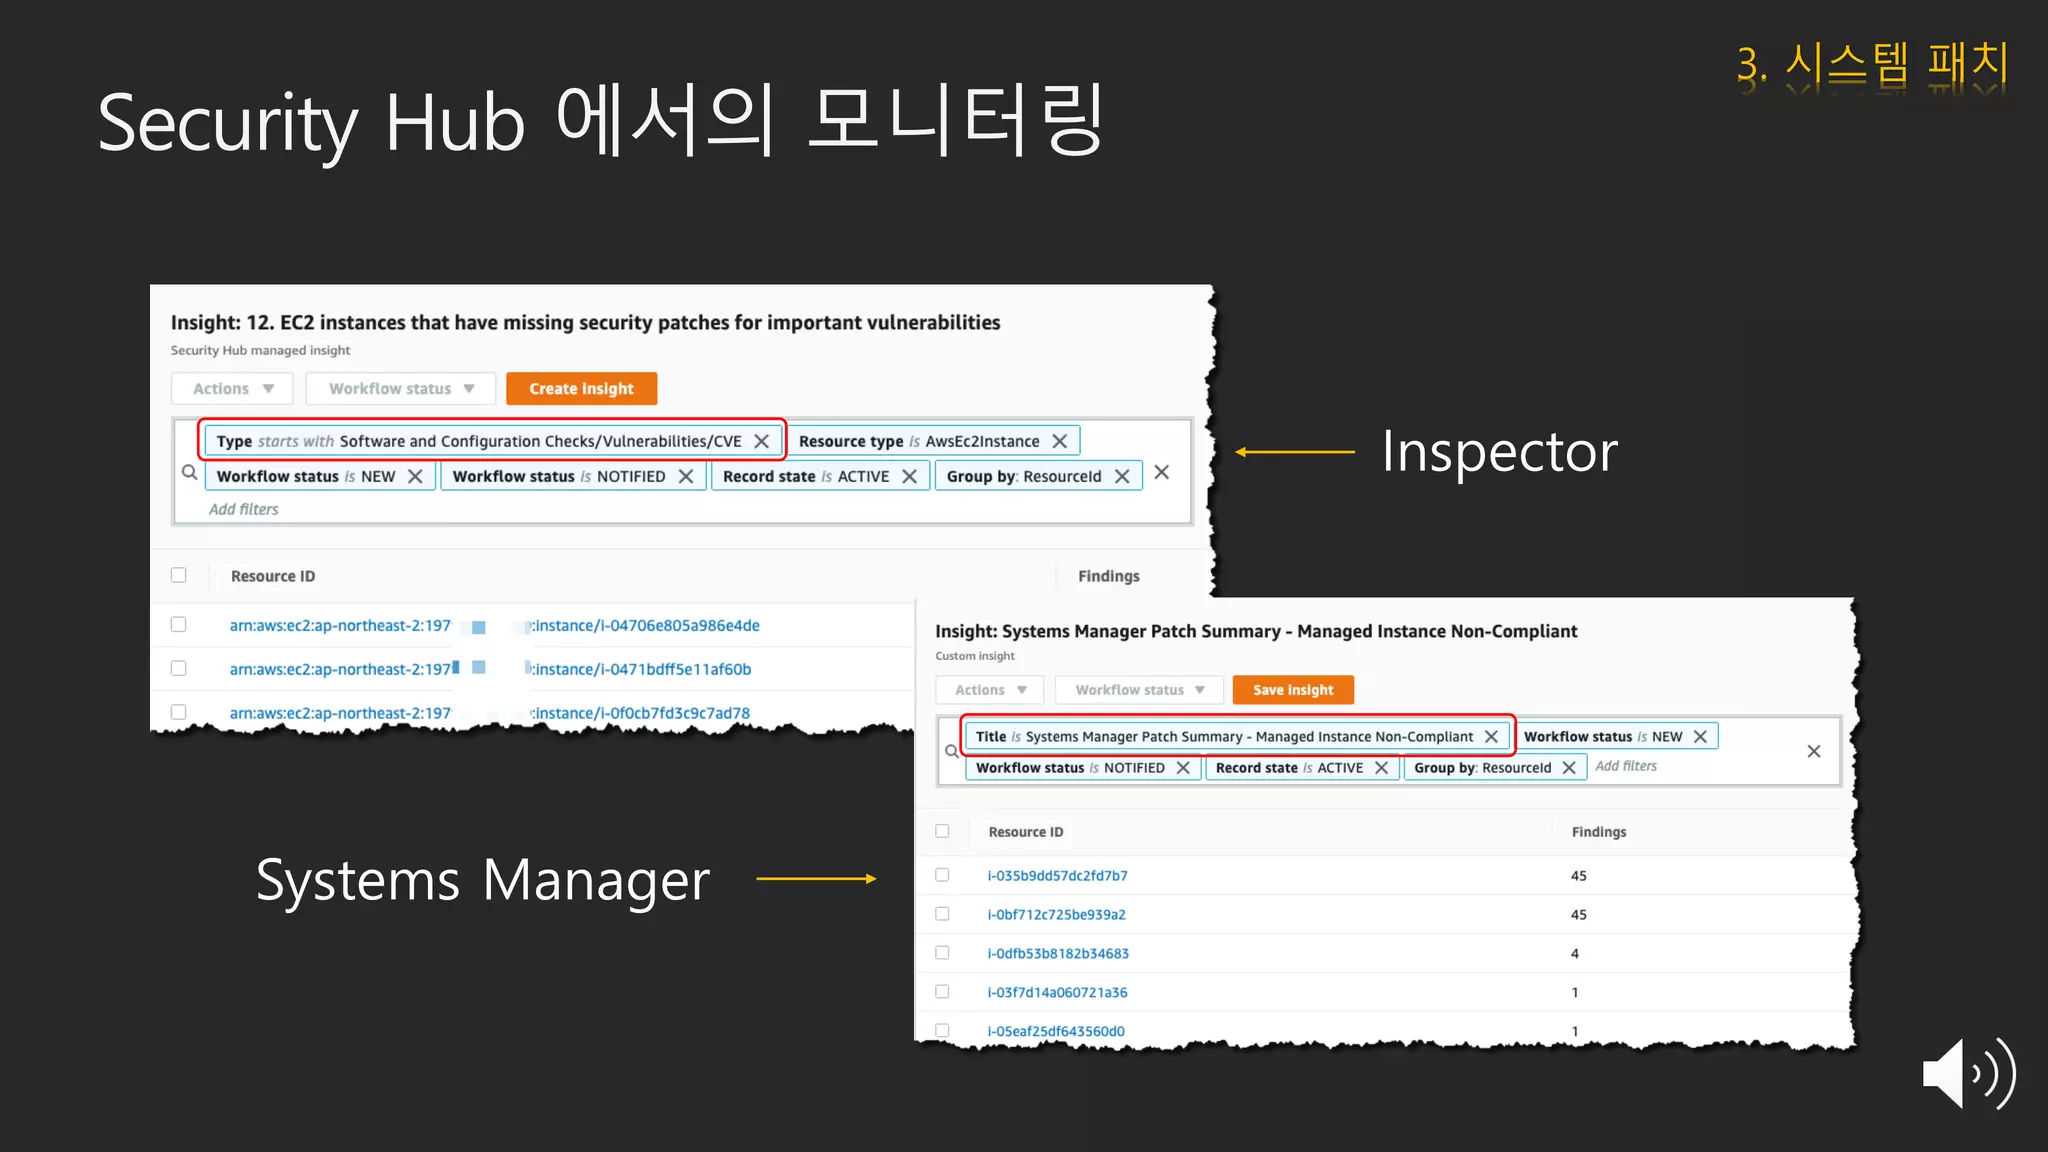
Task: Sort by Findings column in Patch Summary table
Action: [1599, 832]
